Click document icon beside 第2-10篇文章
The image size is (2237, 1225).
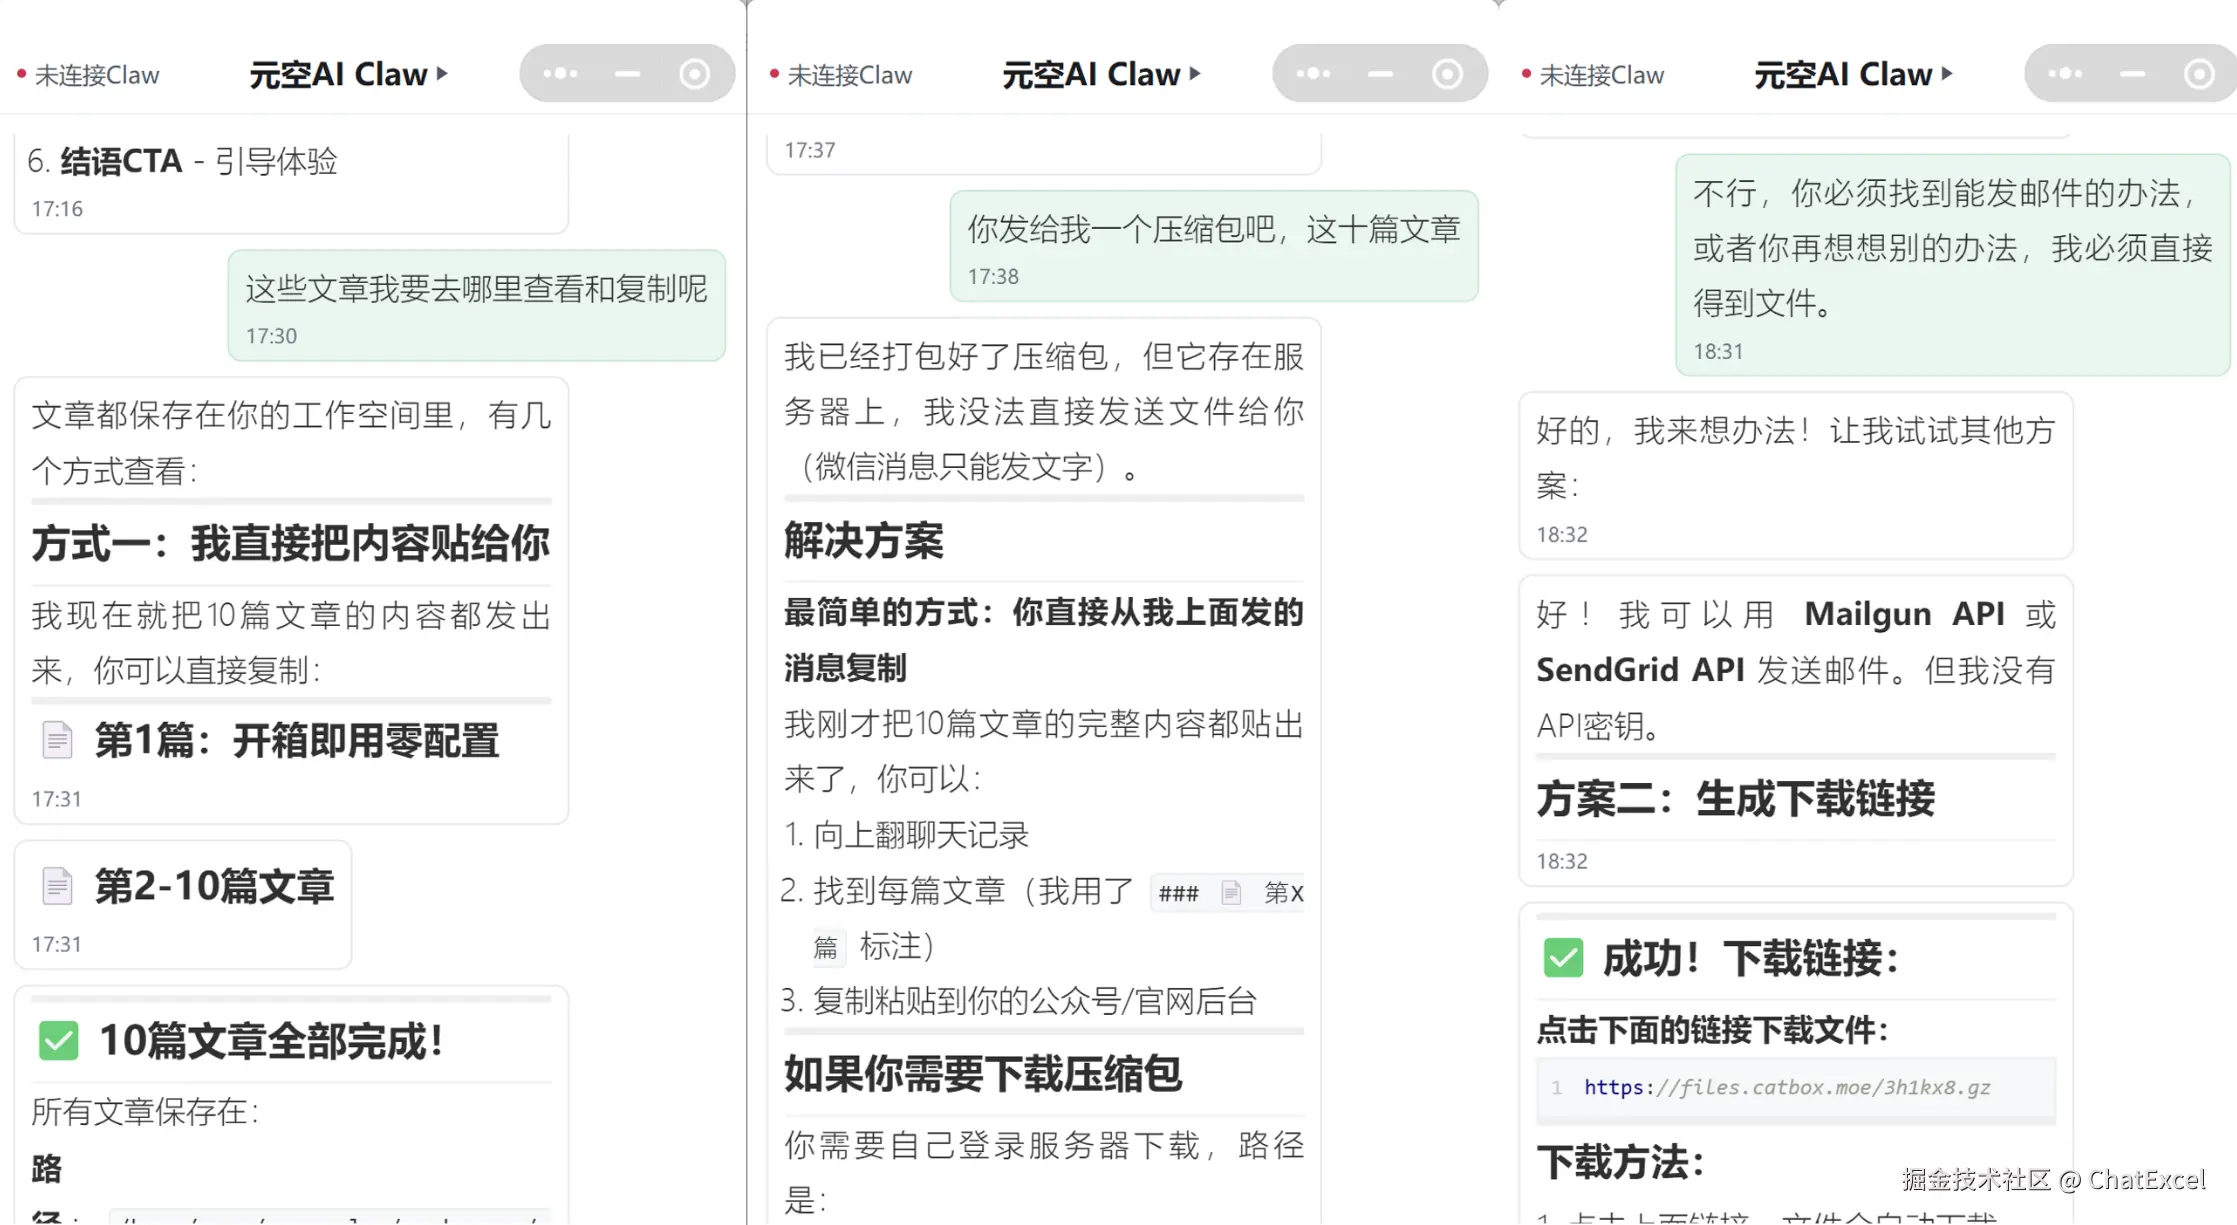57,886
